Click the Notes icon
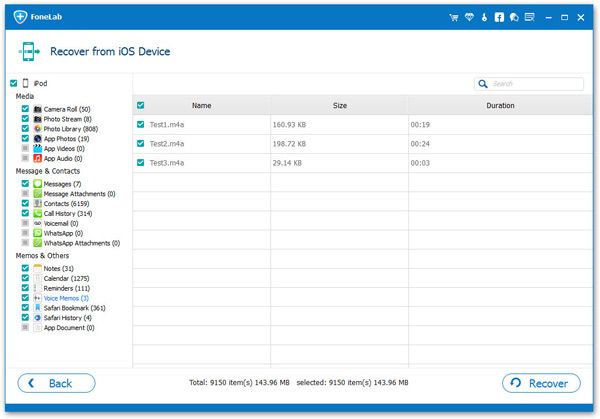This screenshot has width=600, height=419. click(38, 268)
